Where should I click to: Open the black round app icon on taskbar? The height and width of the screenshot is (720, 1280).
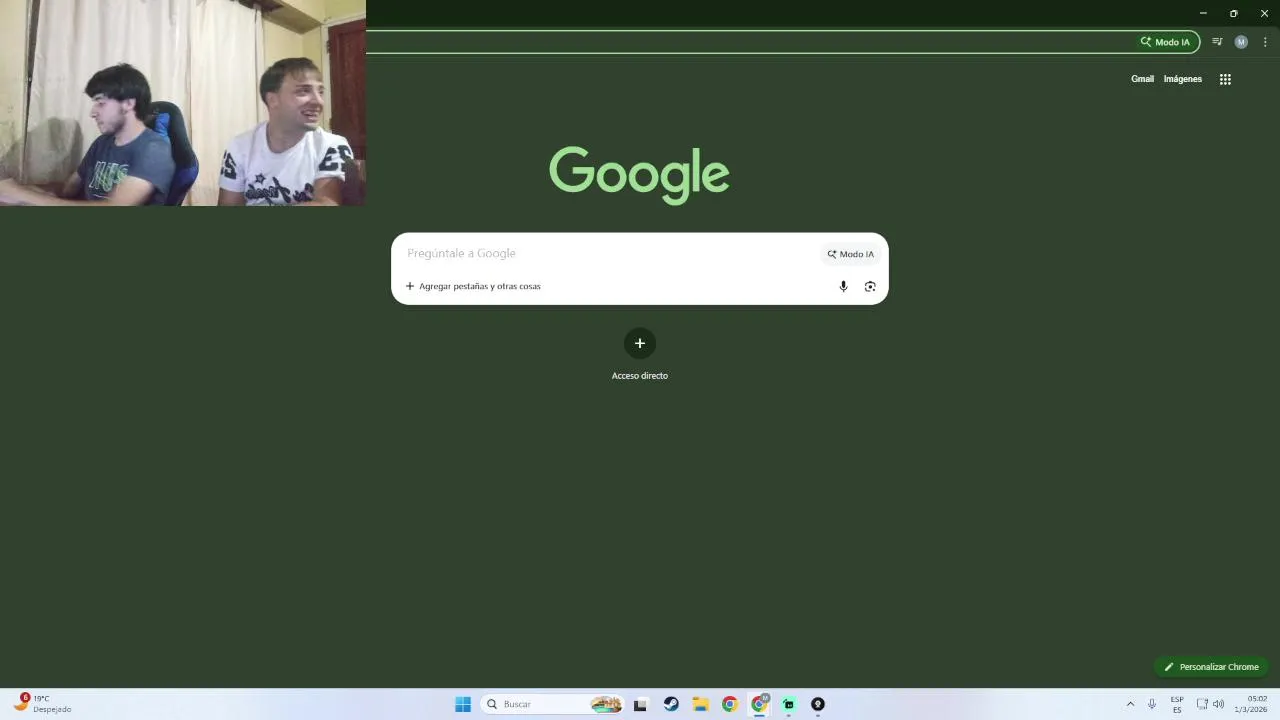(818, 704)
